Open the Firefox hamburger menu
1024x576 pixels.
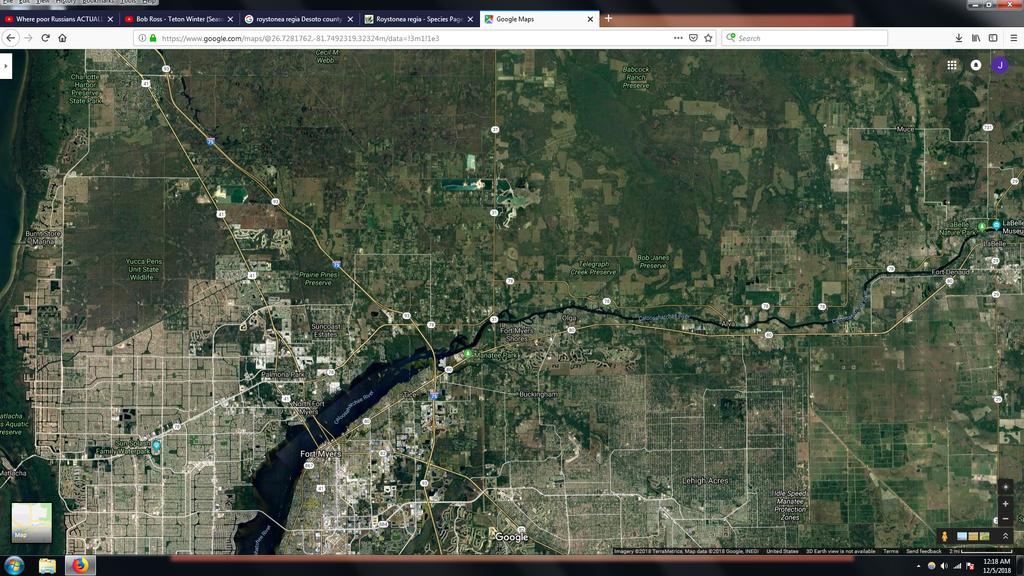[x=1014, y=38]
